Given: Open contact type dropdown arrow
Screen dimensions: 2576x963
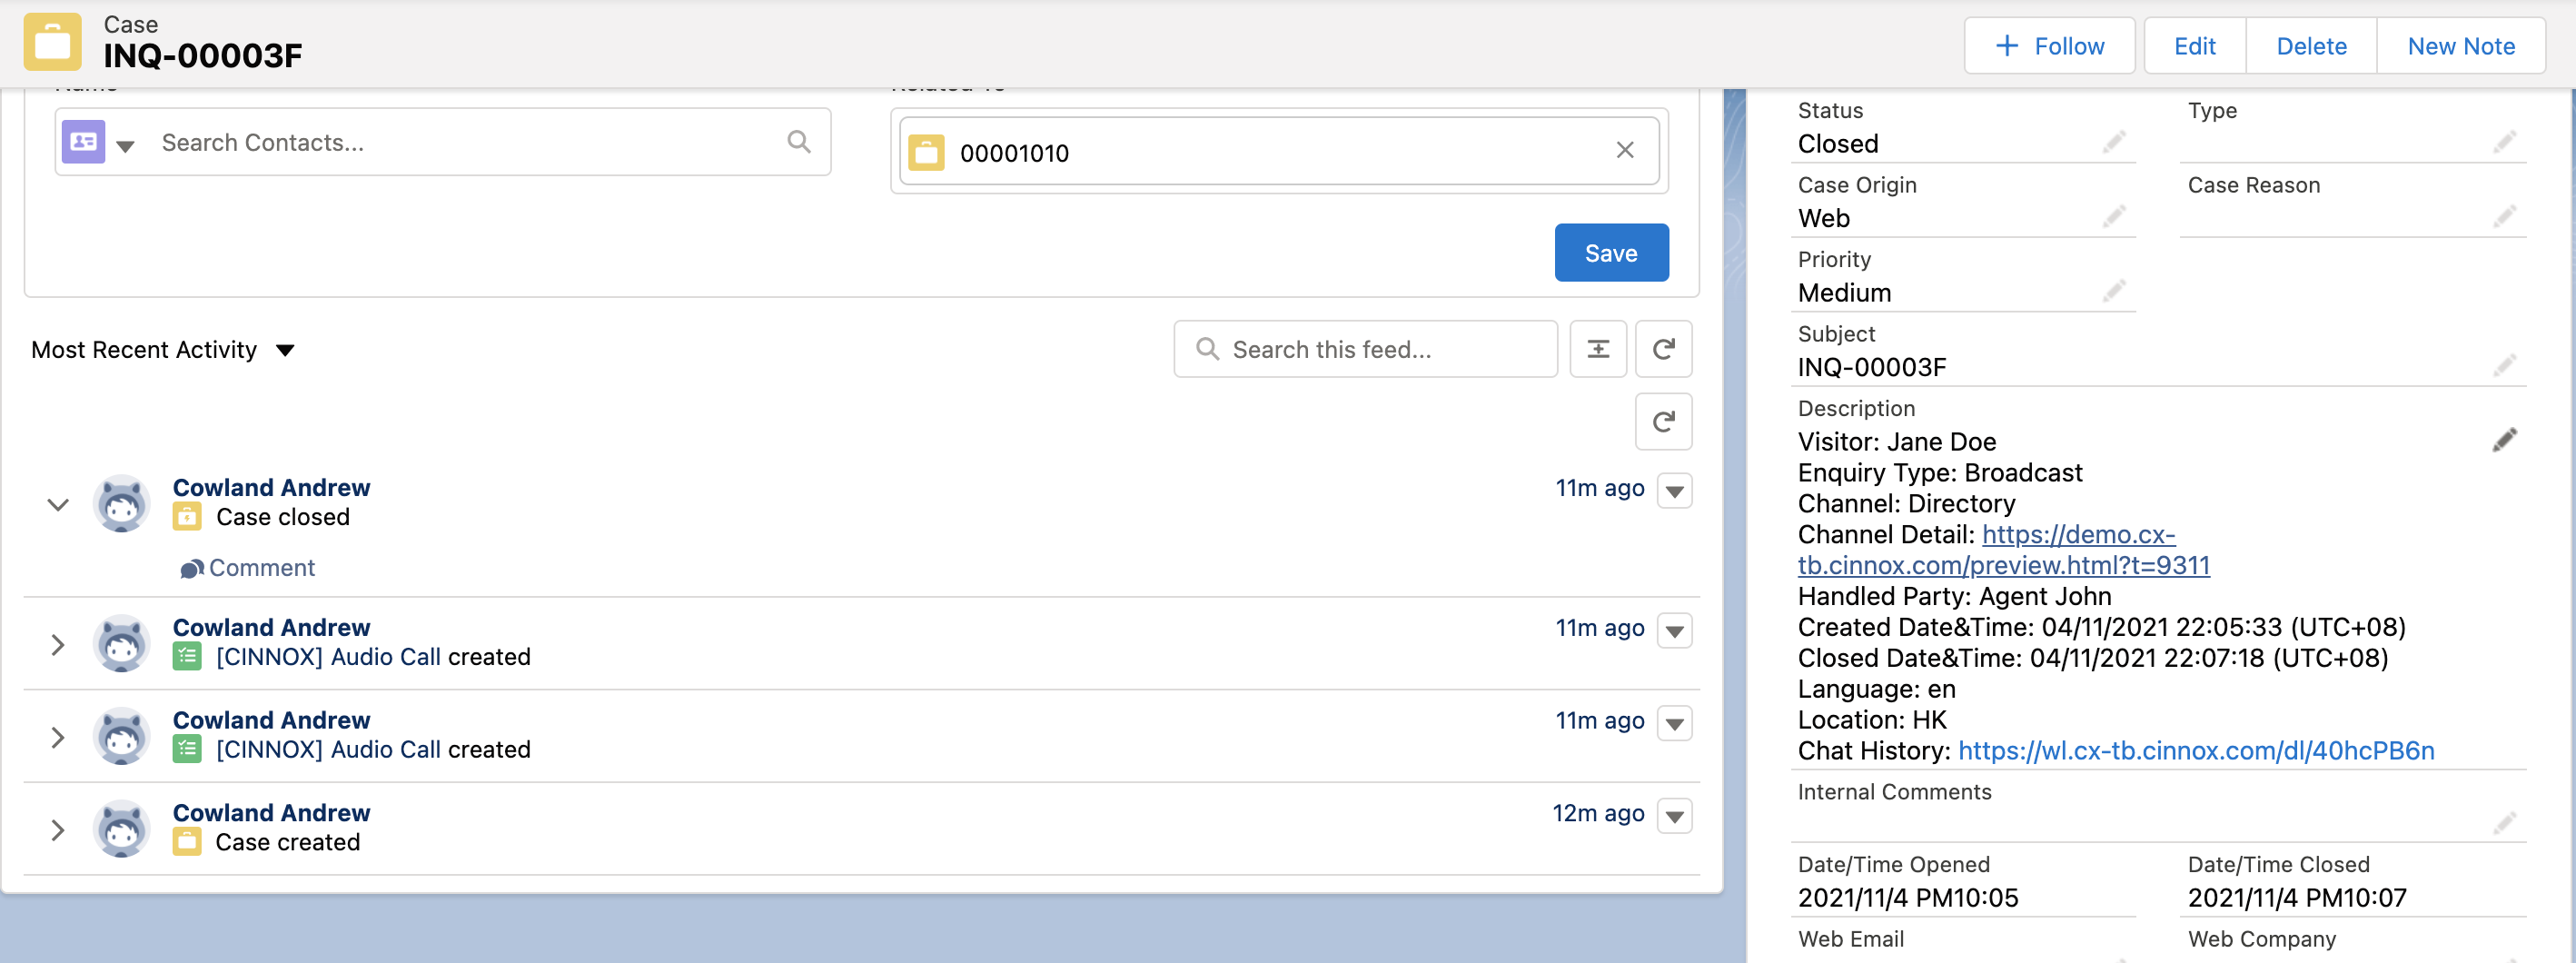Looking at the screenshot, I should [125, 146].
